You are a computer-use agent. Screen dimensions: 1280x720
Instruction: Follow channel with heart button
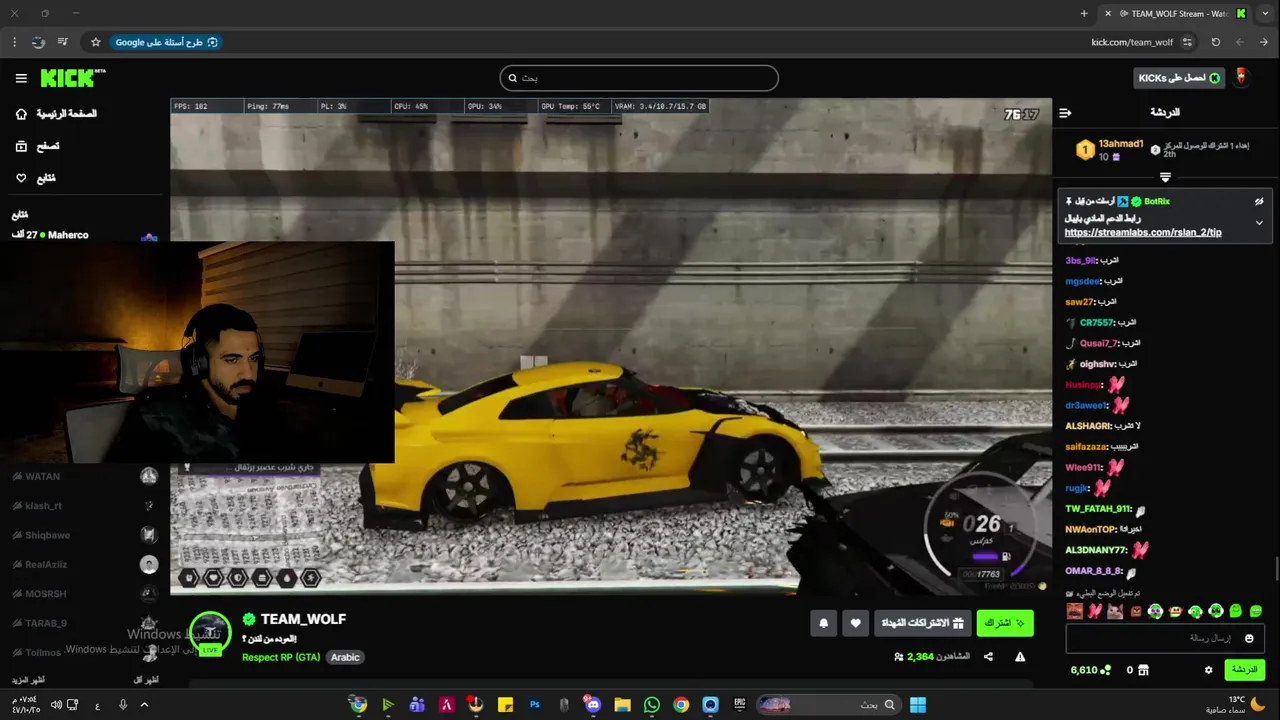[x=855, y=623]
